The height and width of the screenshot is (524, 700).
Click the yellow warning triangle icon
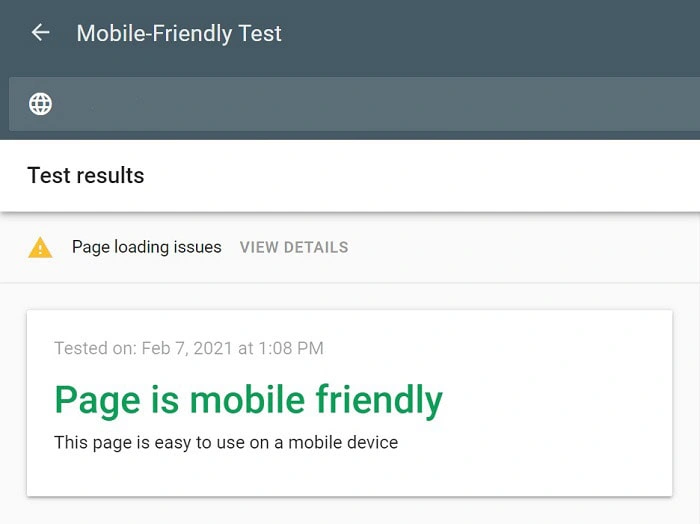(x=40, y=248)
